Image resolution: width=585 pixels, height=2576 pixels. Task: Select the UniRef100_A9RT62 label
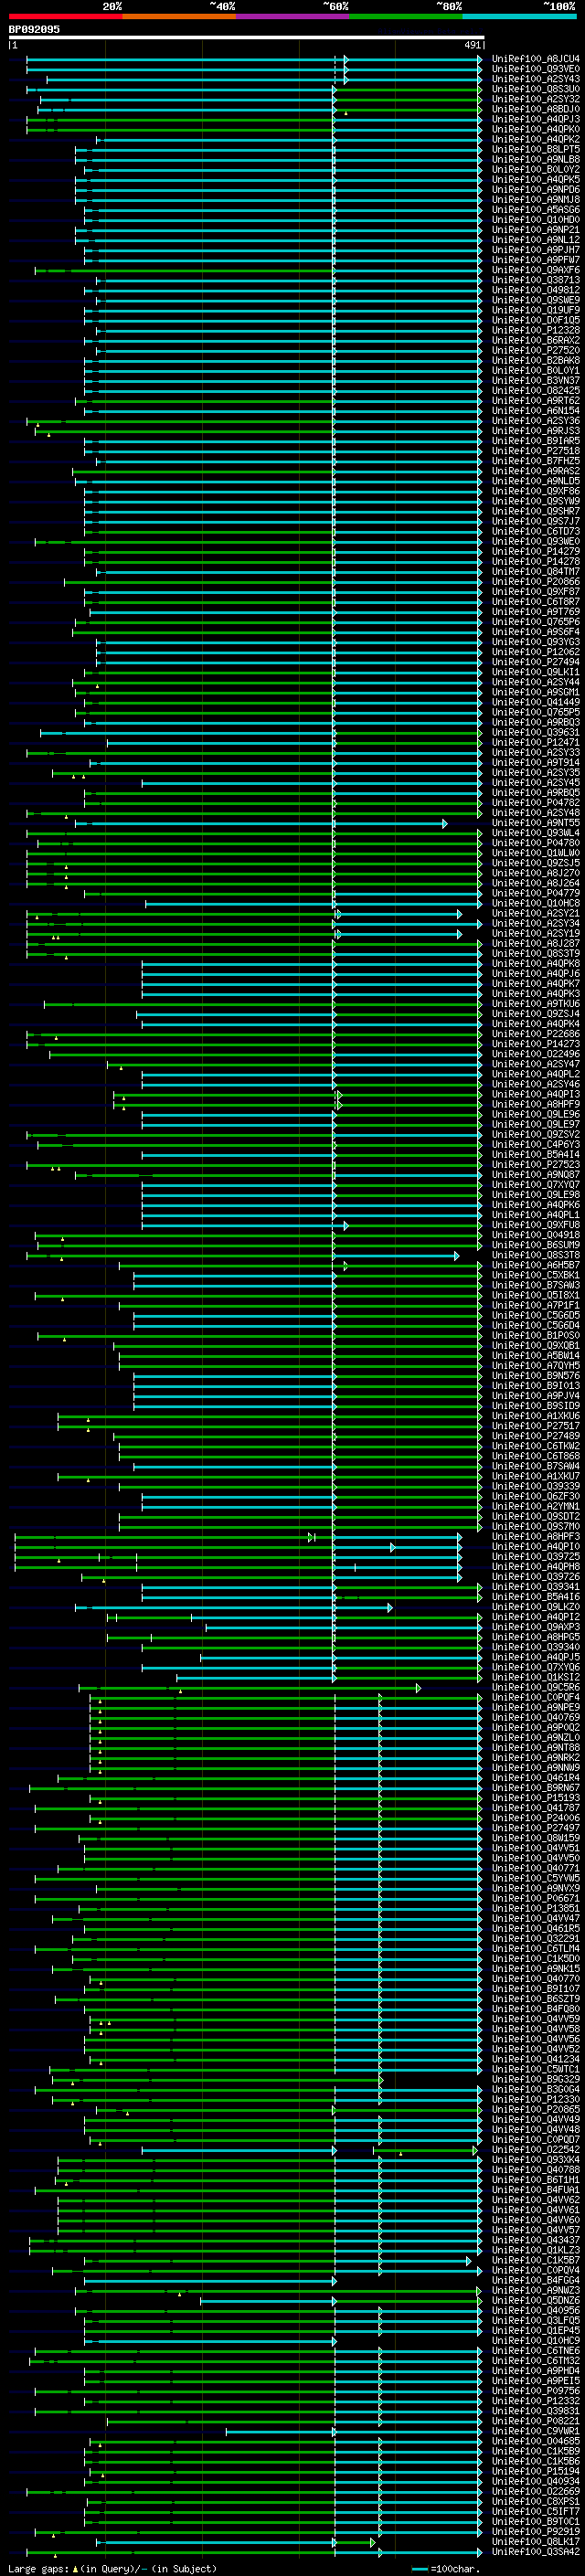(536, 401)
